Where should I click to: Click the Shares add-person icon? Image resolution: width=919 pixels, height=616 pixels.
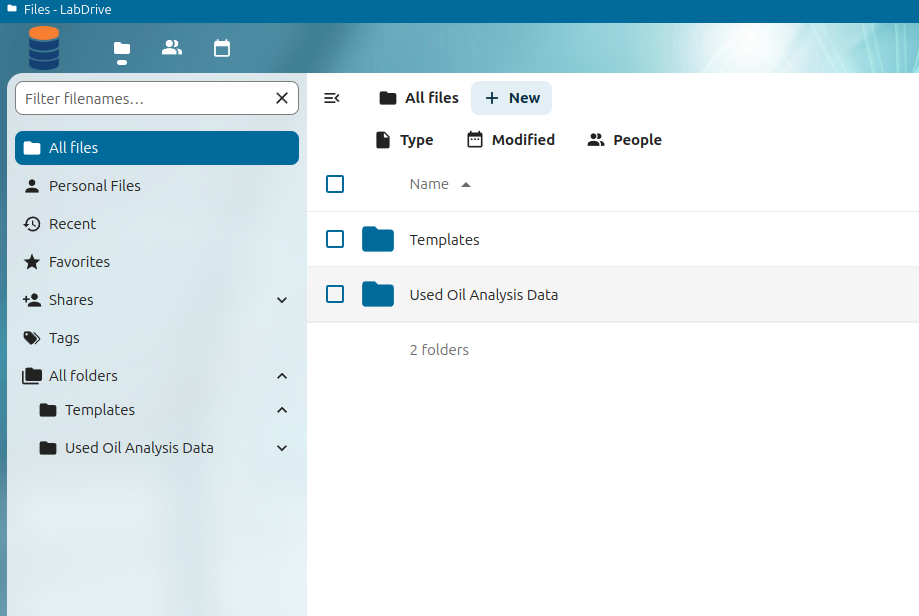coord(32,300)
